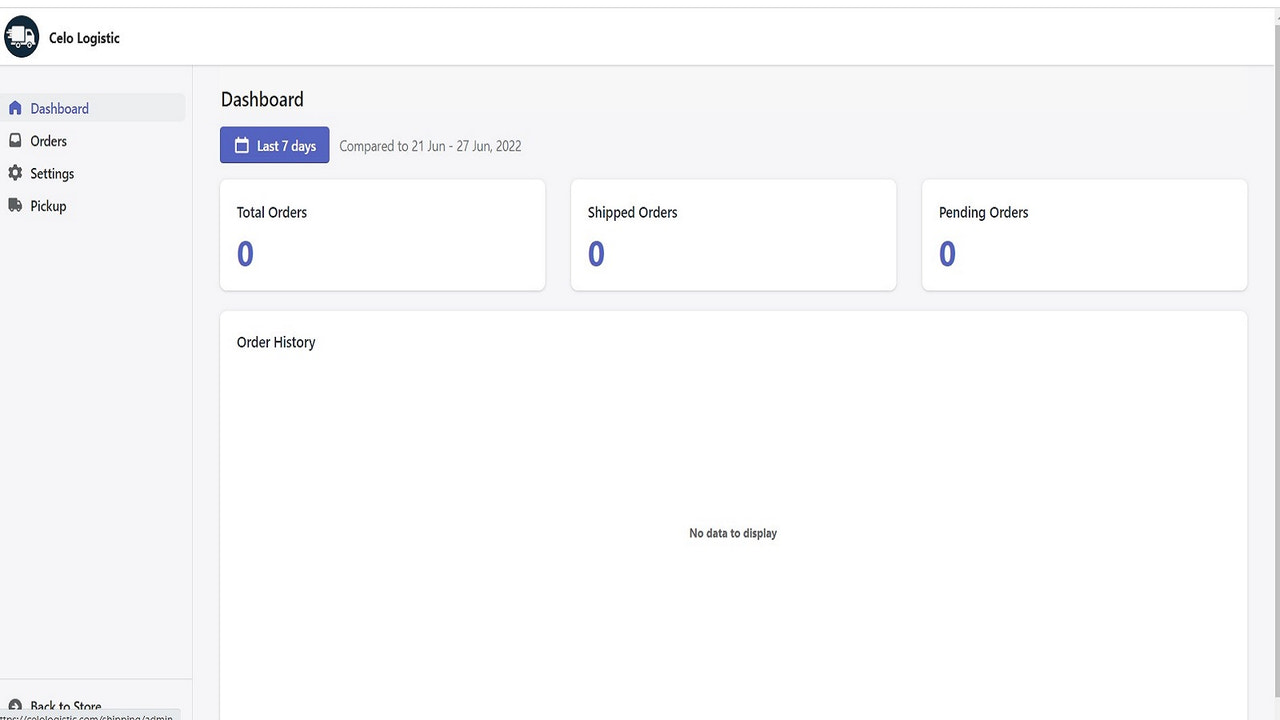Click the Compared to 21 Jun - 27 Jun text
Screen dimensions: 1280x720
click(x=430, y=146)
